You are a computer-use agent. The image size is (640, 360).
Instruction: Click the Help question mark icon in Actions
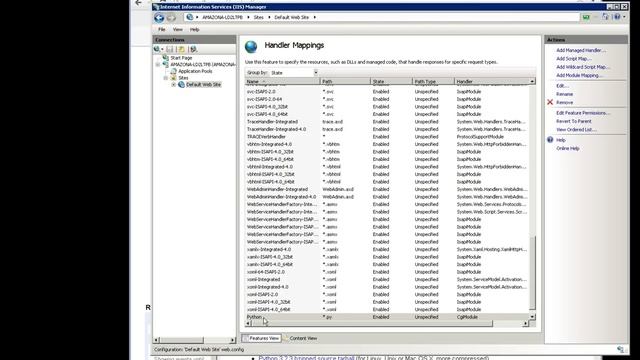550,140
